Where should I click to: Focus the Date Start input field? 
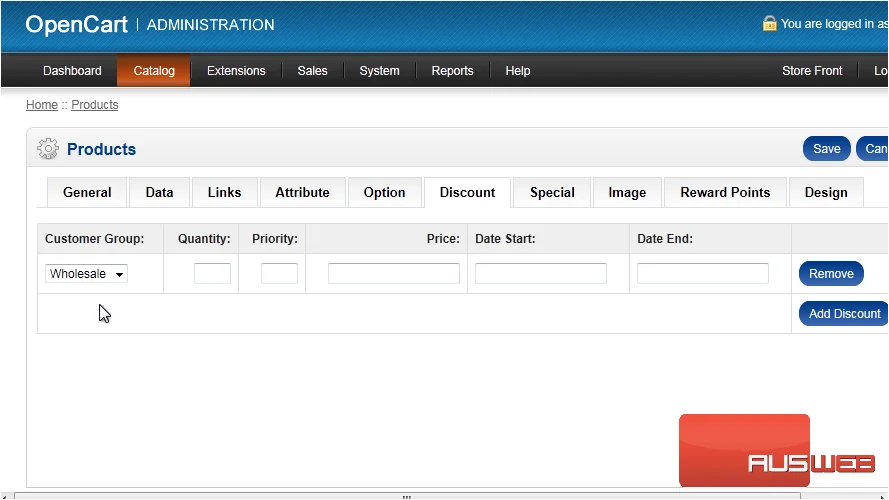click(541, 273)
